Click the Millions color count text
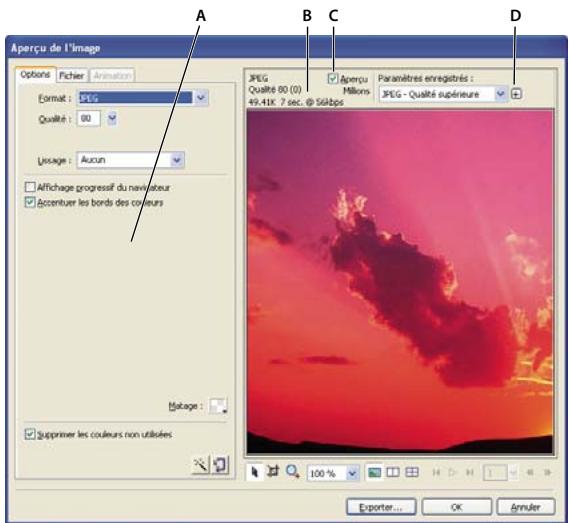This screenshot has width=570, height=523. pos(356,91)
